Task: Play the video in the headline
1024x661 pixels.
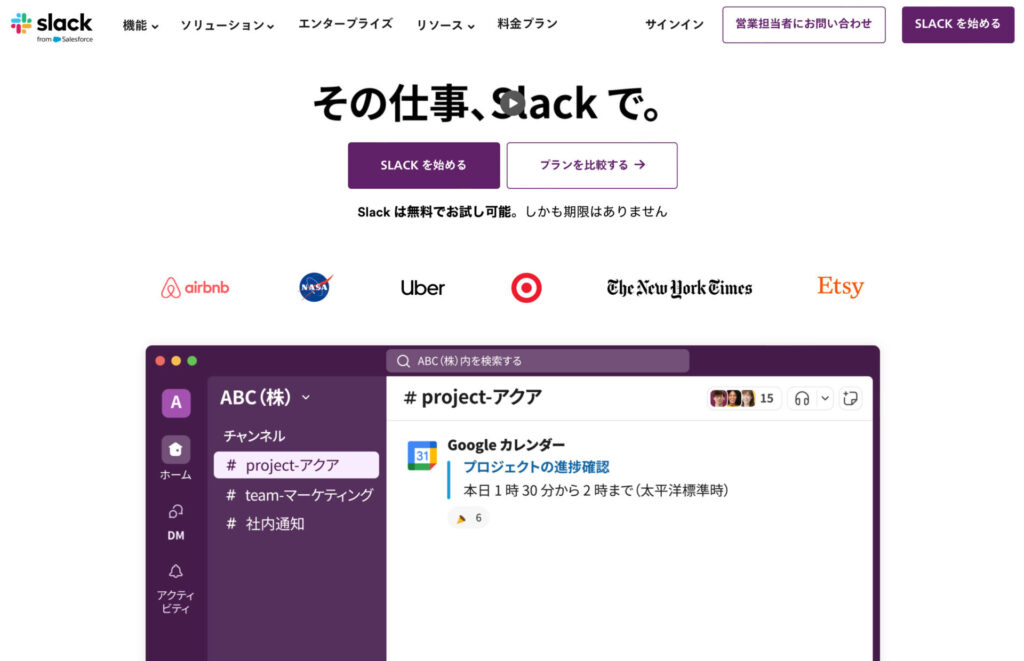Action: pos(513,103)
